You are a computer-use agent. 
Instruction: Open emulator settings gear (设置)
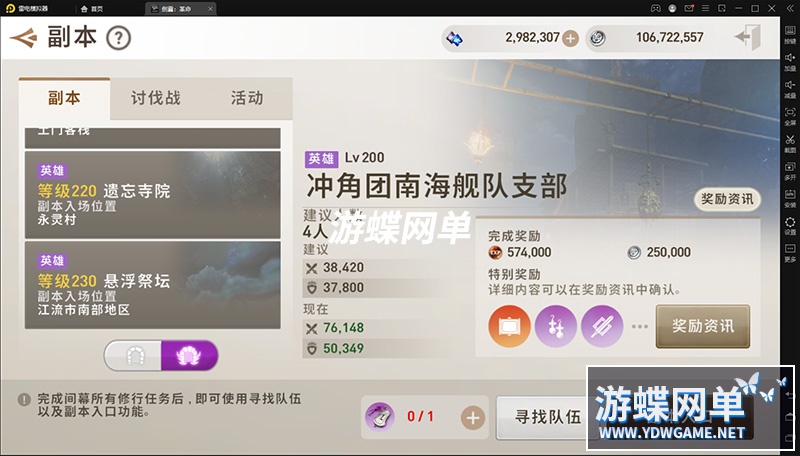coord(790,226)
